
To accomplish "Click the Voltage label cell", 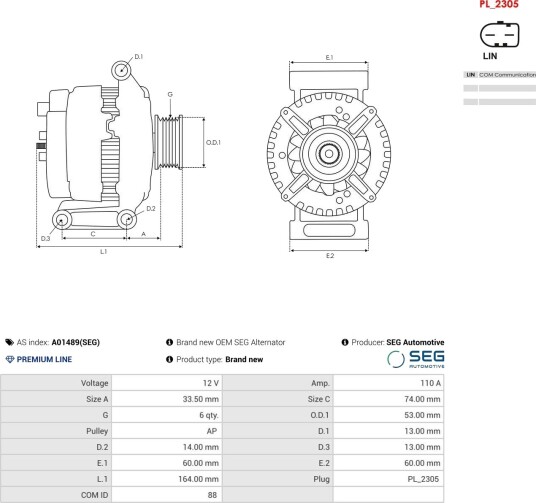I will click(56, 383).
